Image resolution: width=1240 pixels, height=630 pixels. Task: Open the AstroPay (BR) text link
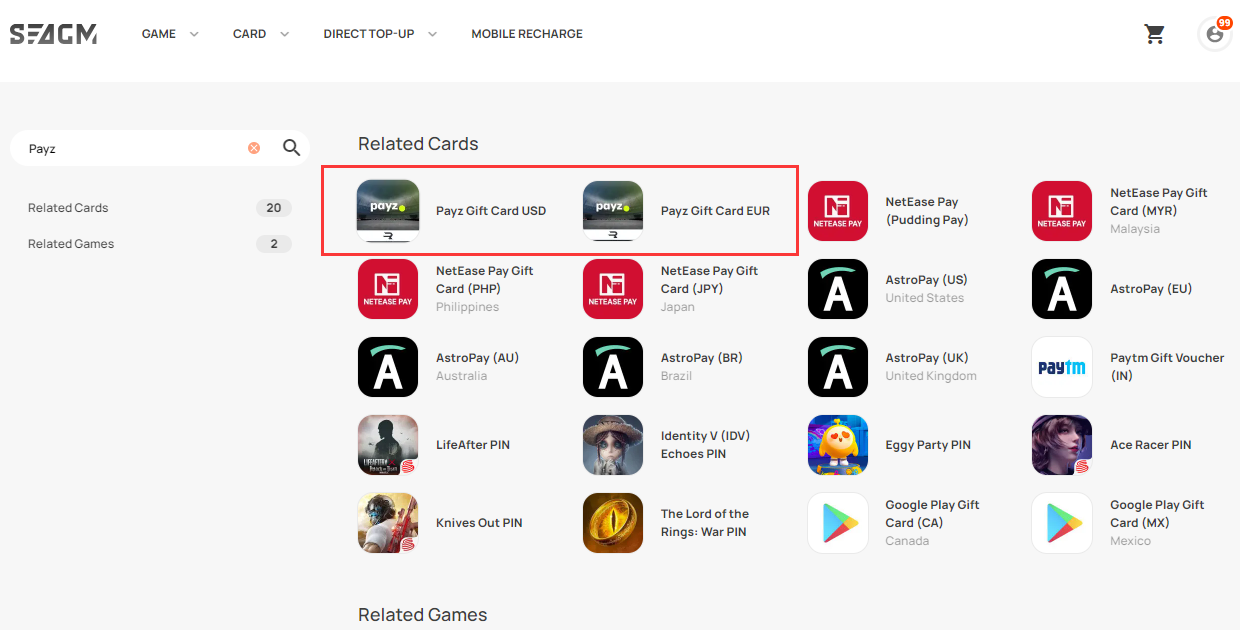pos(702,358)
